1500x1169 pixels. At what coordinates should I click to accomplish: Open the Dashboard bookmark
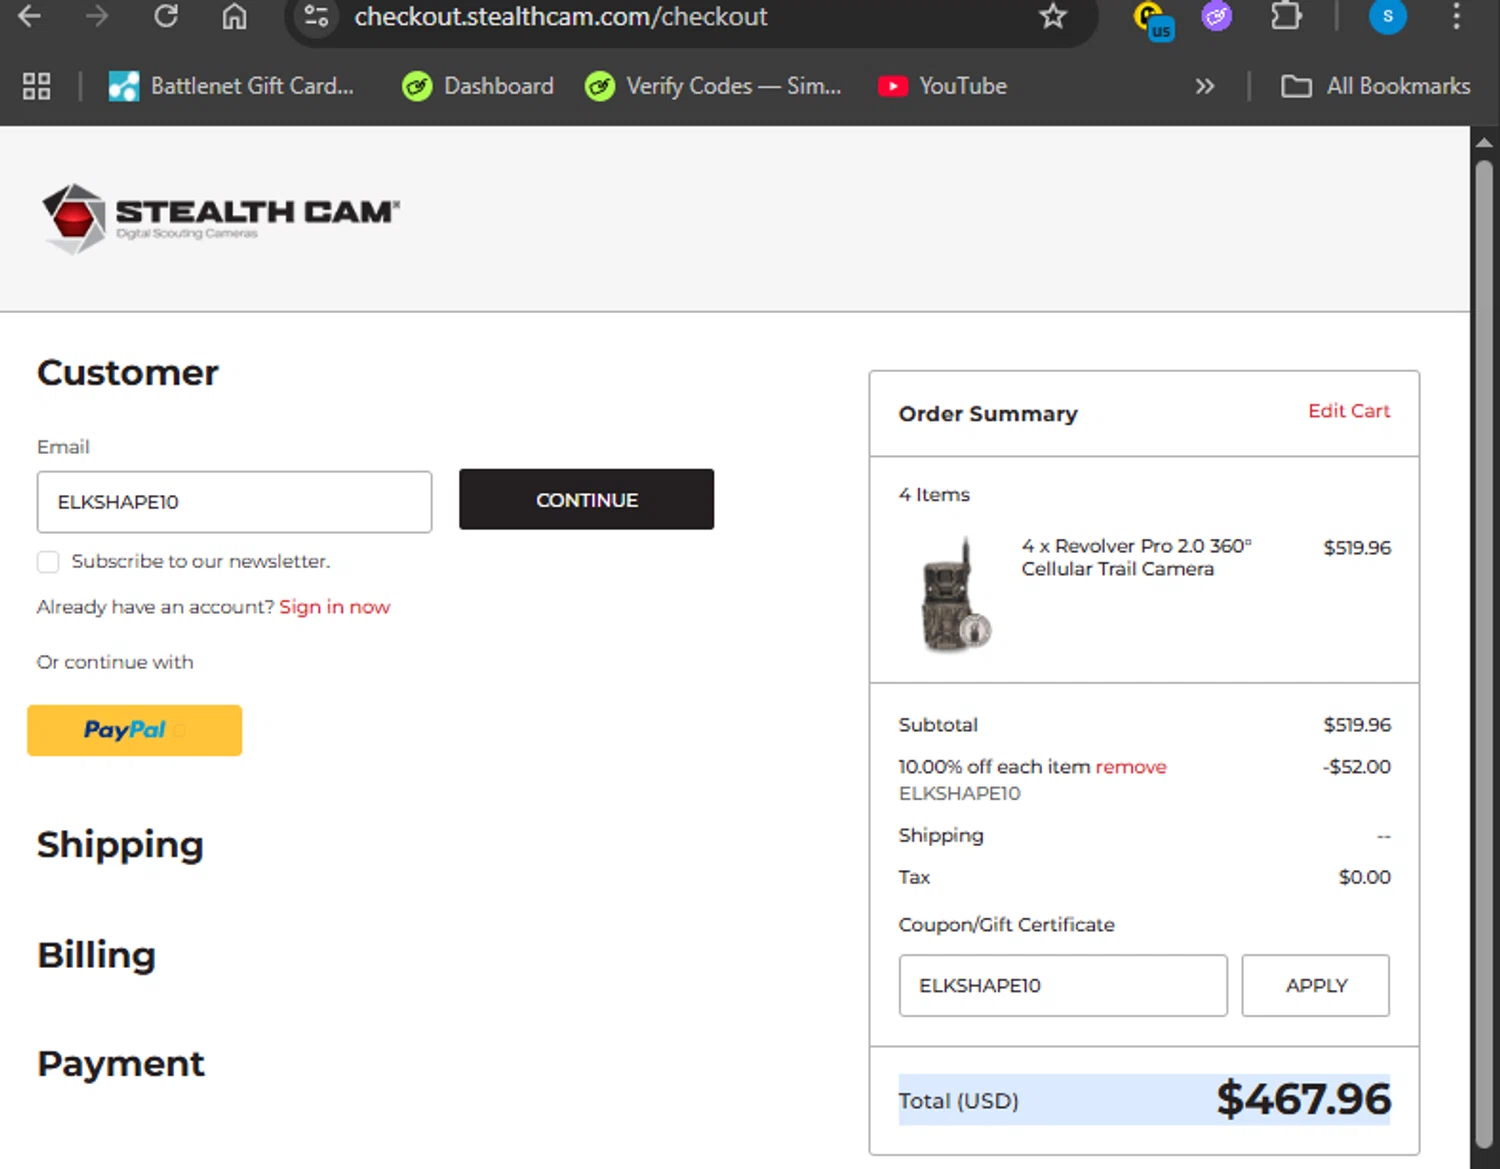[x=478, y=86]
